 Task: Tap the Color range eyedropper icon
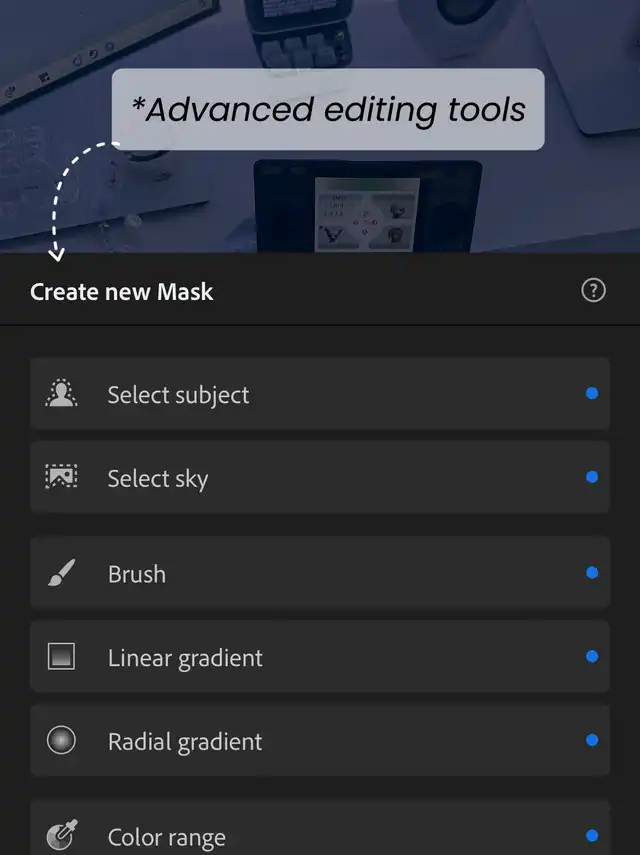[61, 836]
